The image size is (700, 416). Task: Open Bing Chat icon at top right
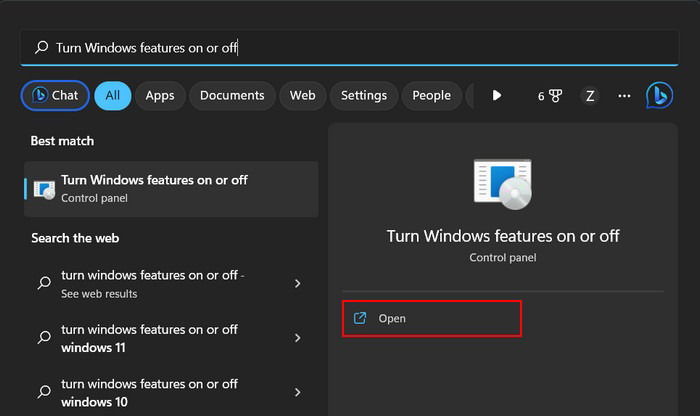pos(659,96)
